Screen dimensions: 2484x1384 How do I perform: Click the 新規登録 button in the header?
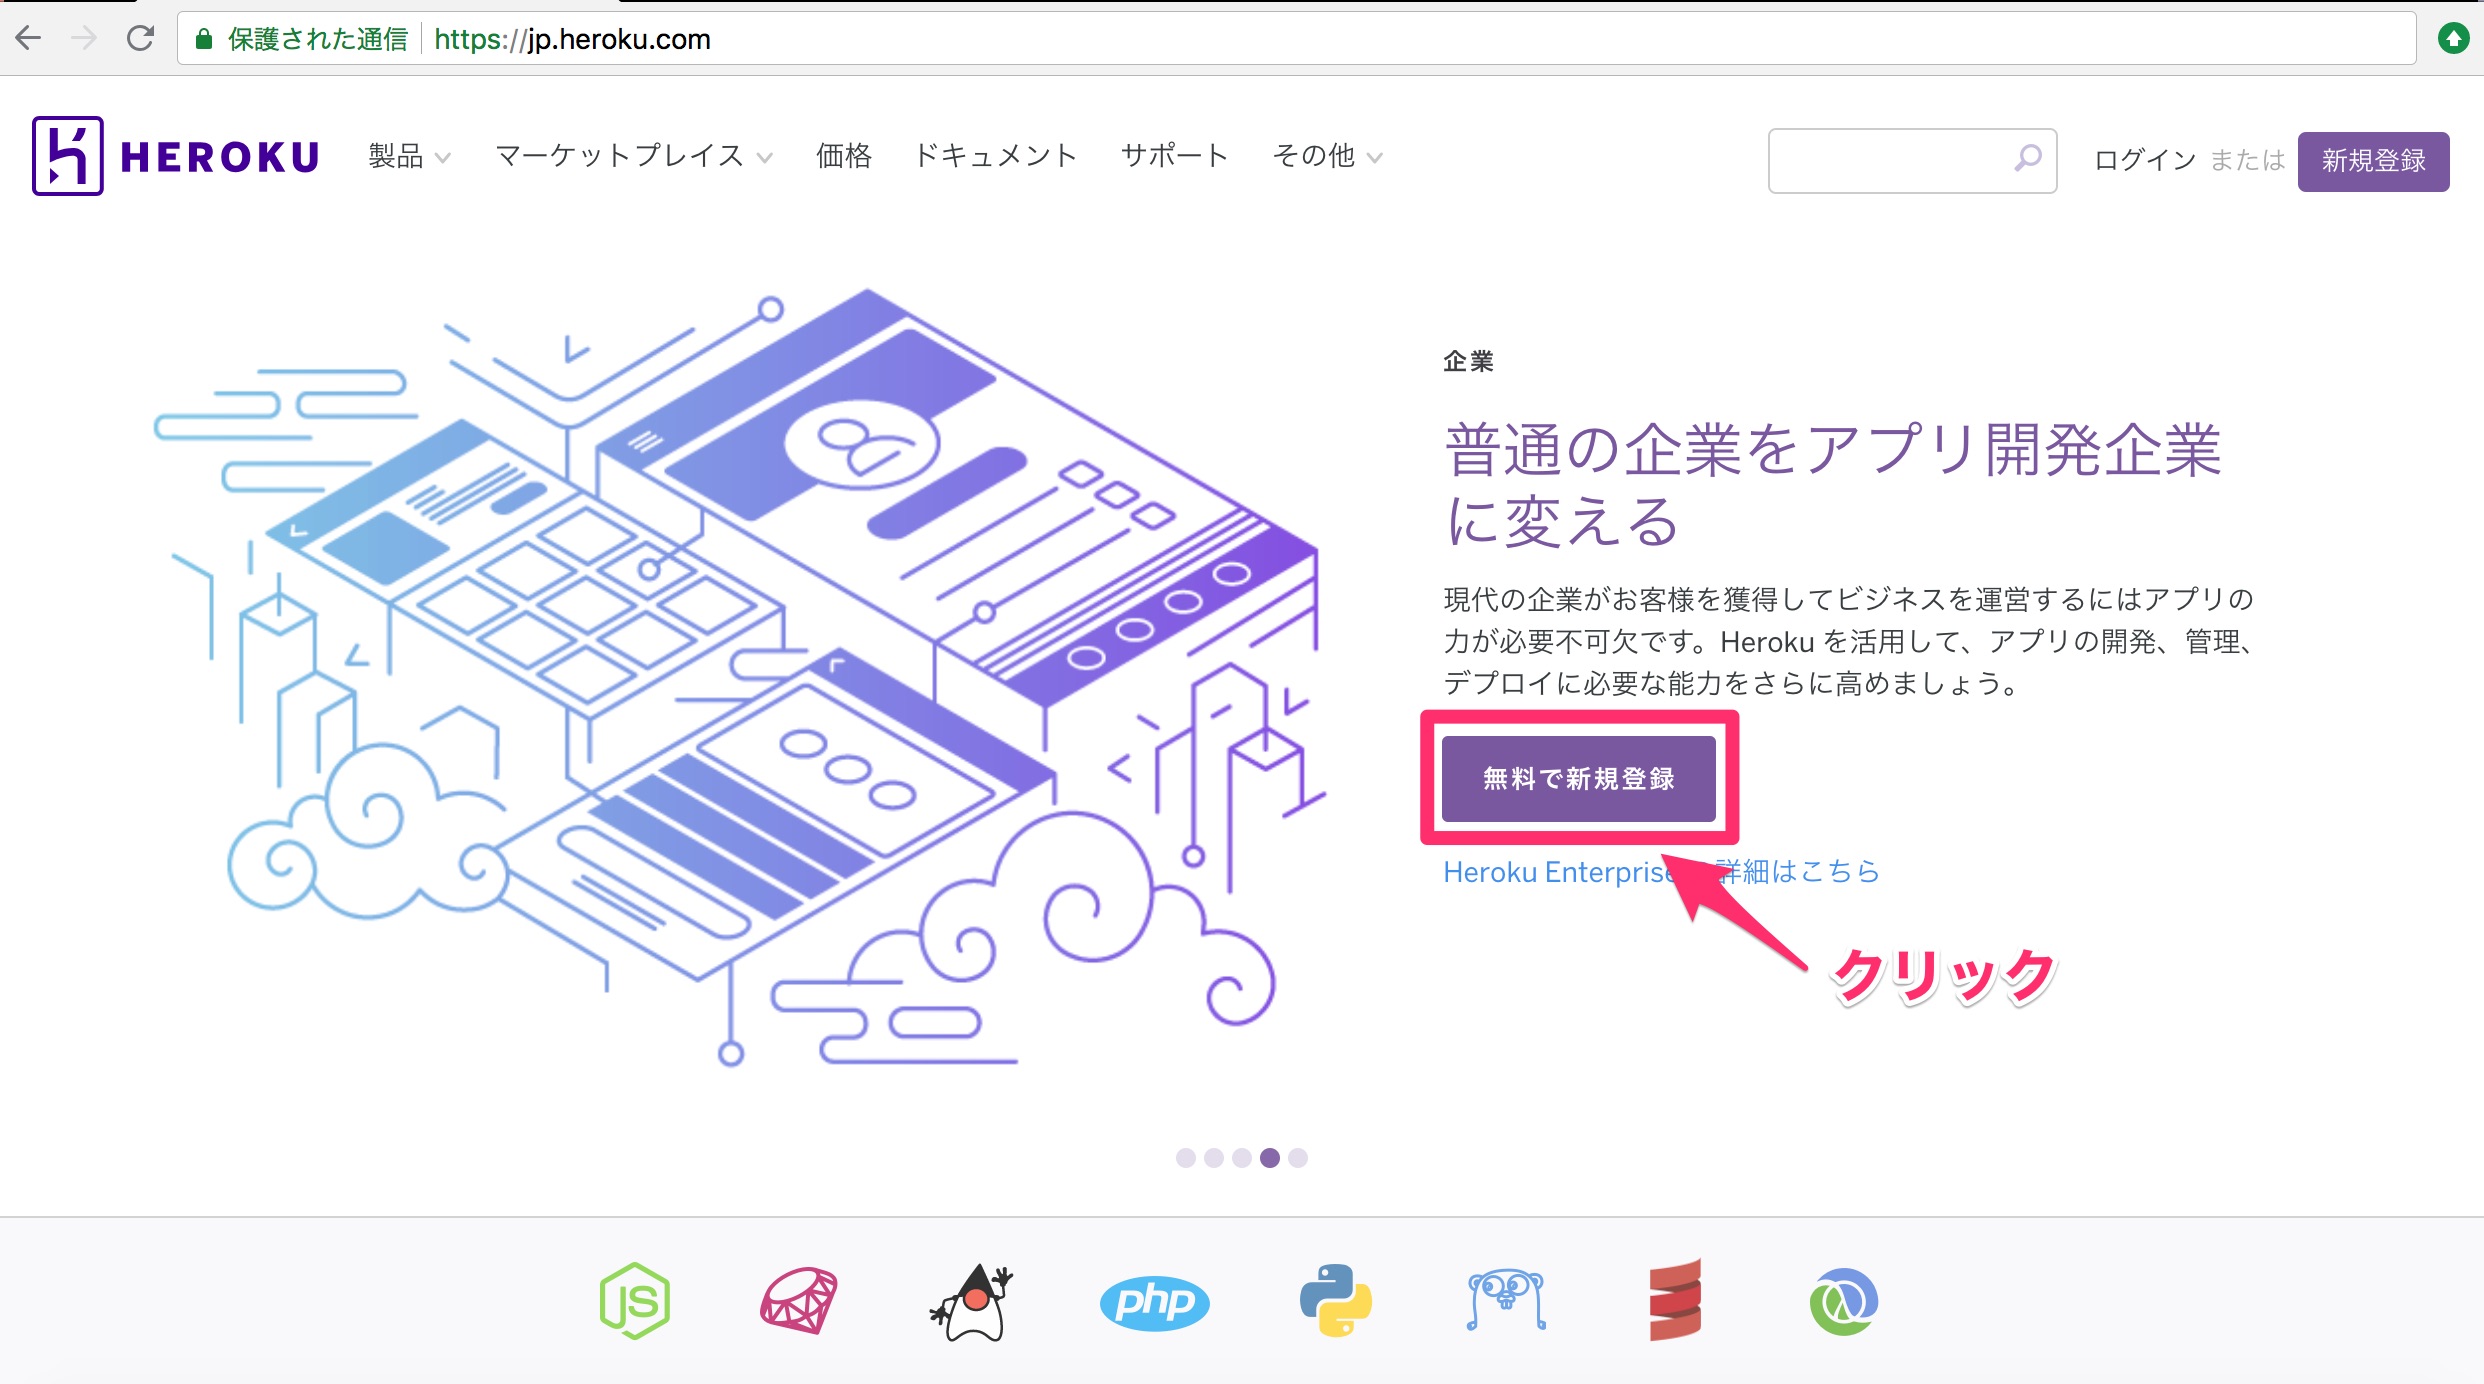(2373, 161)
